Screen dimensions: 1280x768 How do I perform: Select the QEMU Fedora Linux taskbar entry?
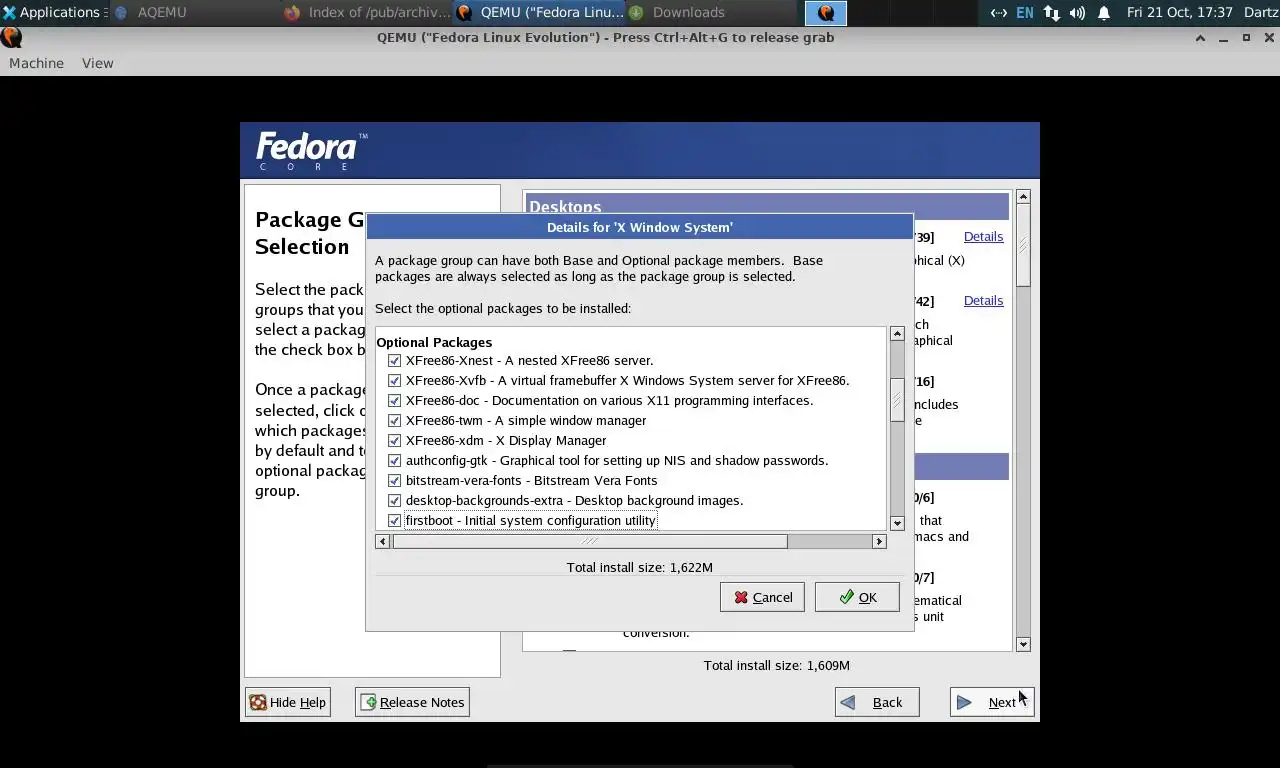coord(540,12)
